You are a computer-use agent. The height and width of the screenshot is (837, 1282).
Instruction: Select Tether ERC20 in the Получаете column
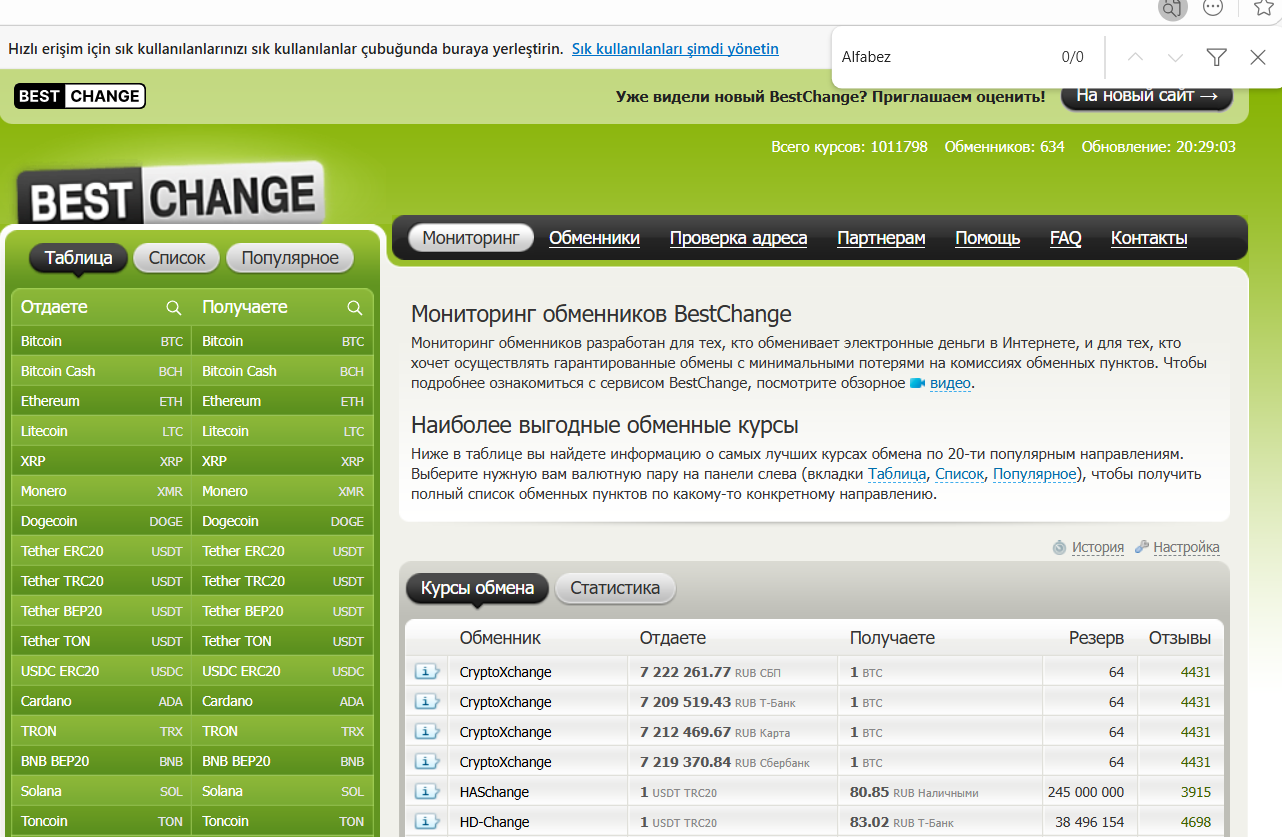283,551
